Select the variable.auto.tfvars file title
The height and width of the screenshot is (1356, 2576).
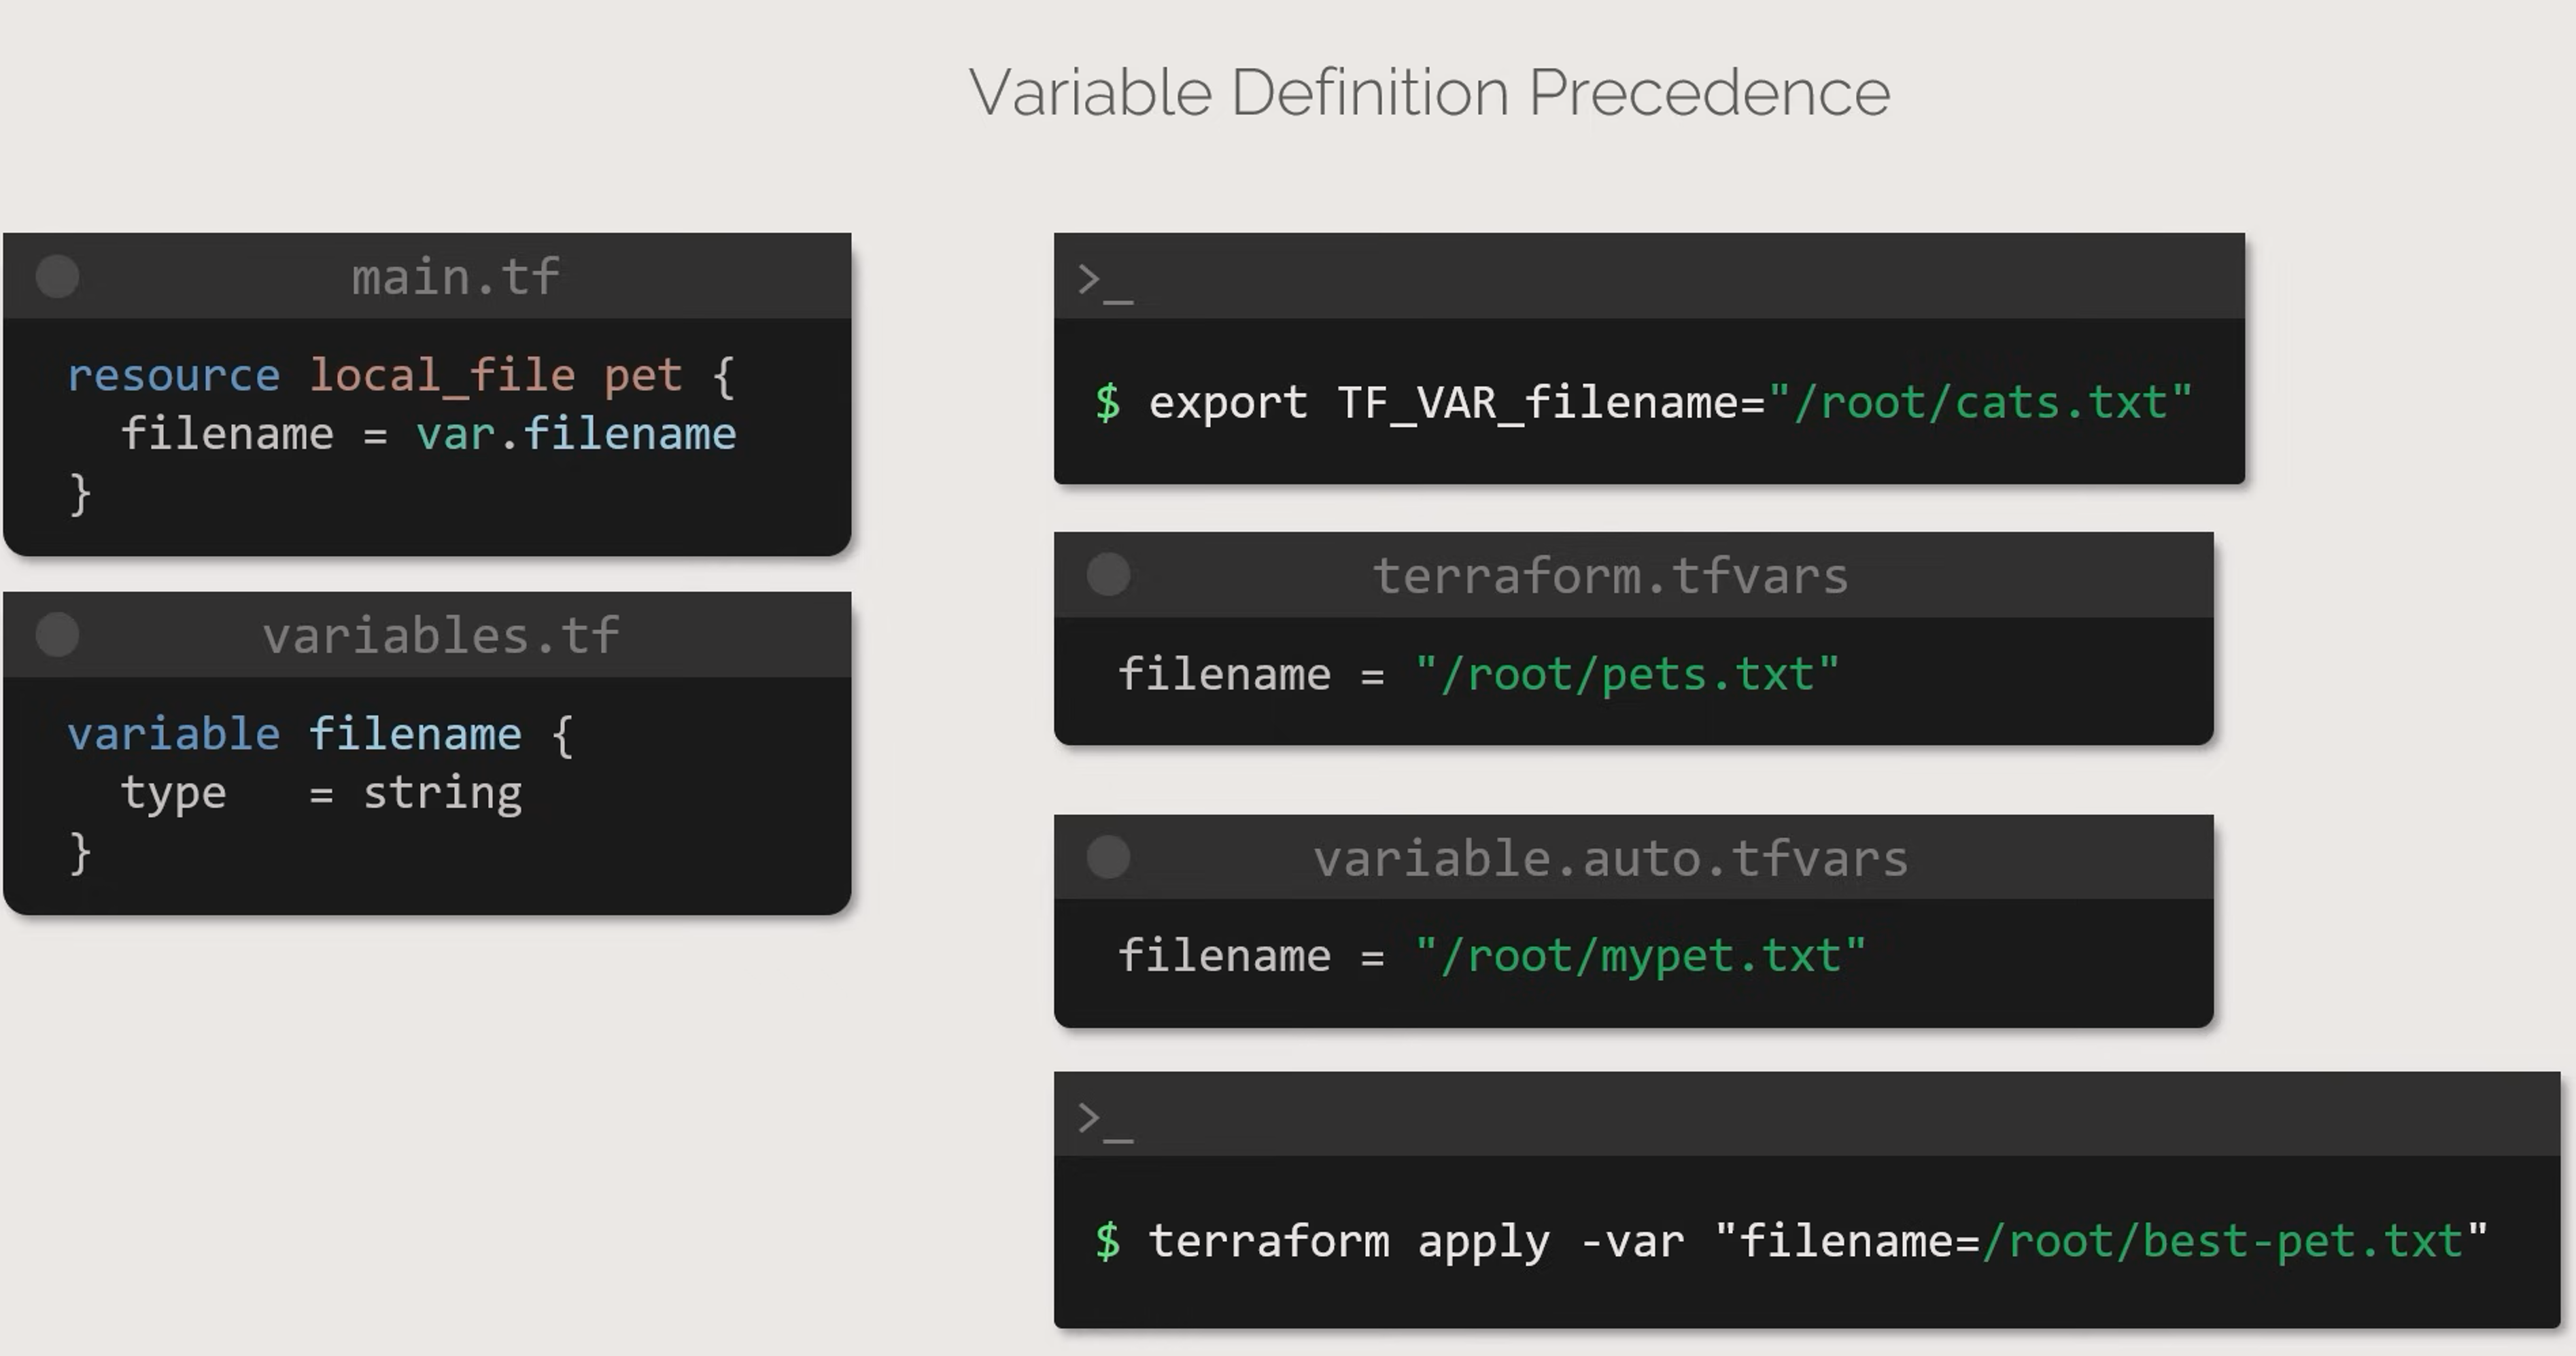coord(1610,858)
